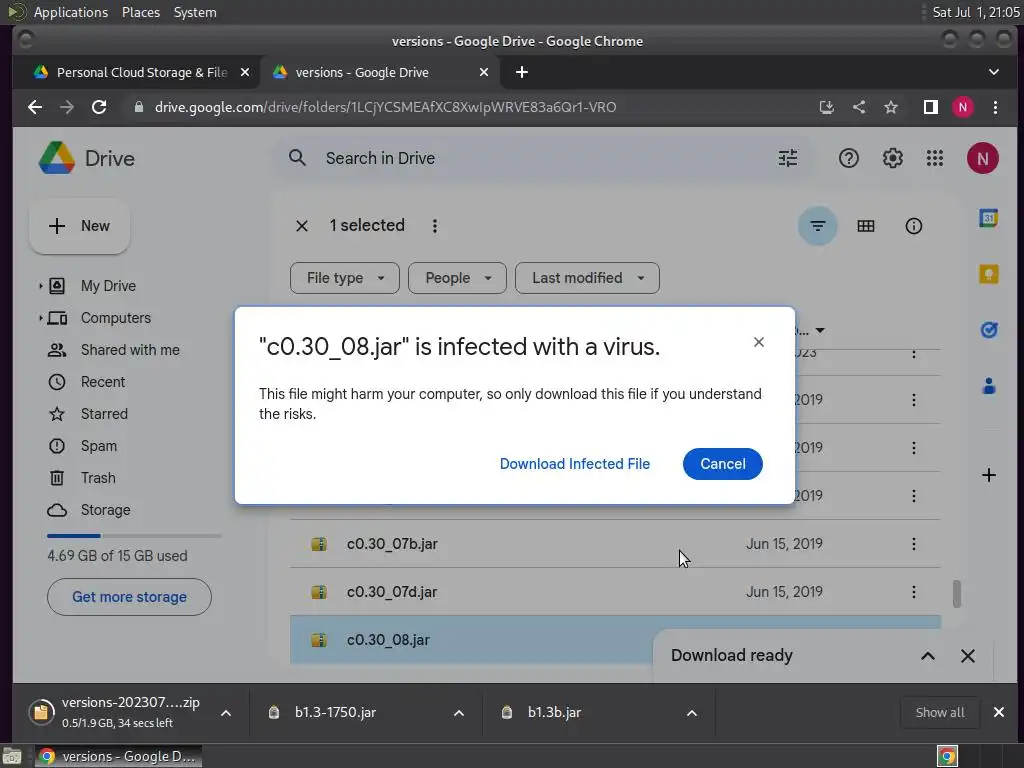1024x768 pixels.
Task: Open the Google account avatar in Drive
Action: (x=982, y=158)
